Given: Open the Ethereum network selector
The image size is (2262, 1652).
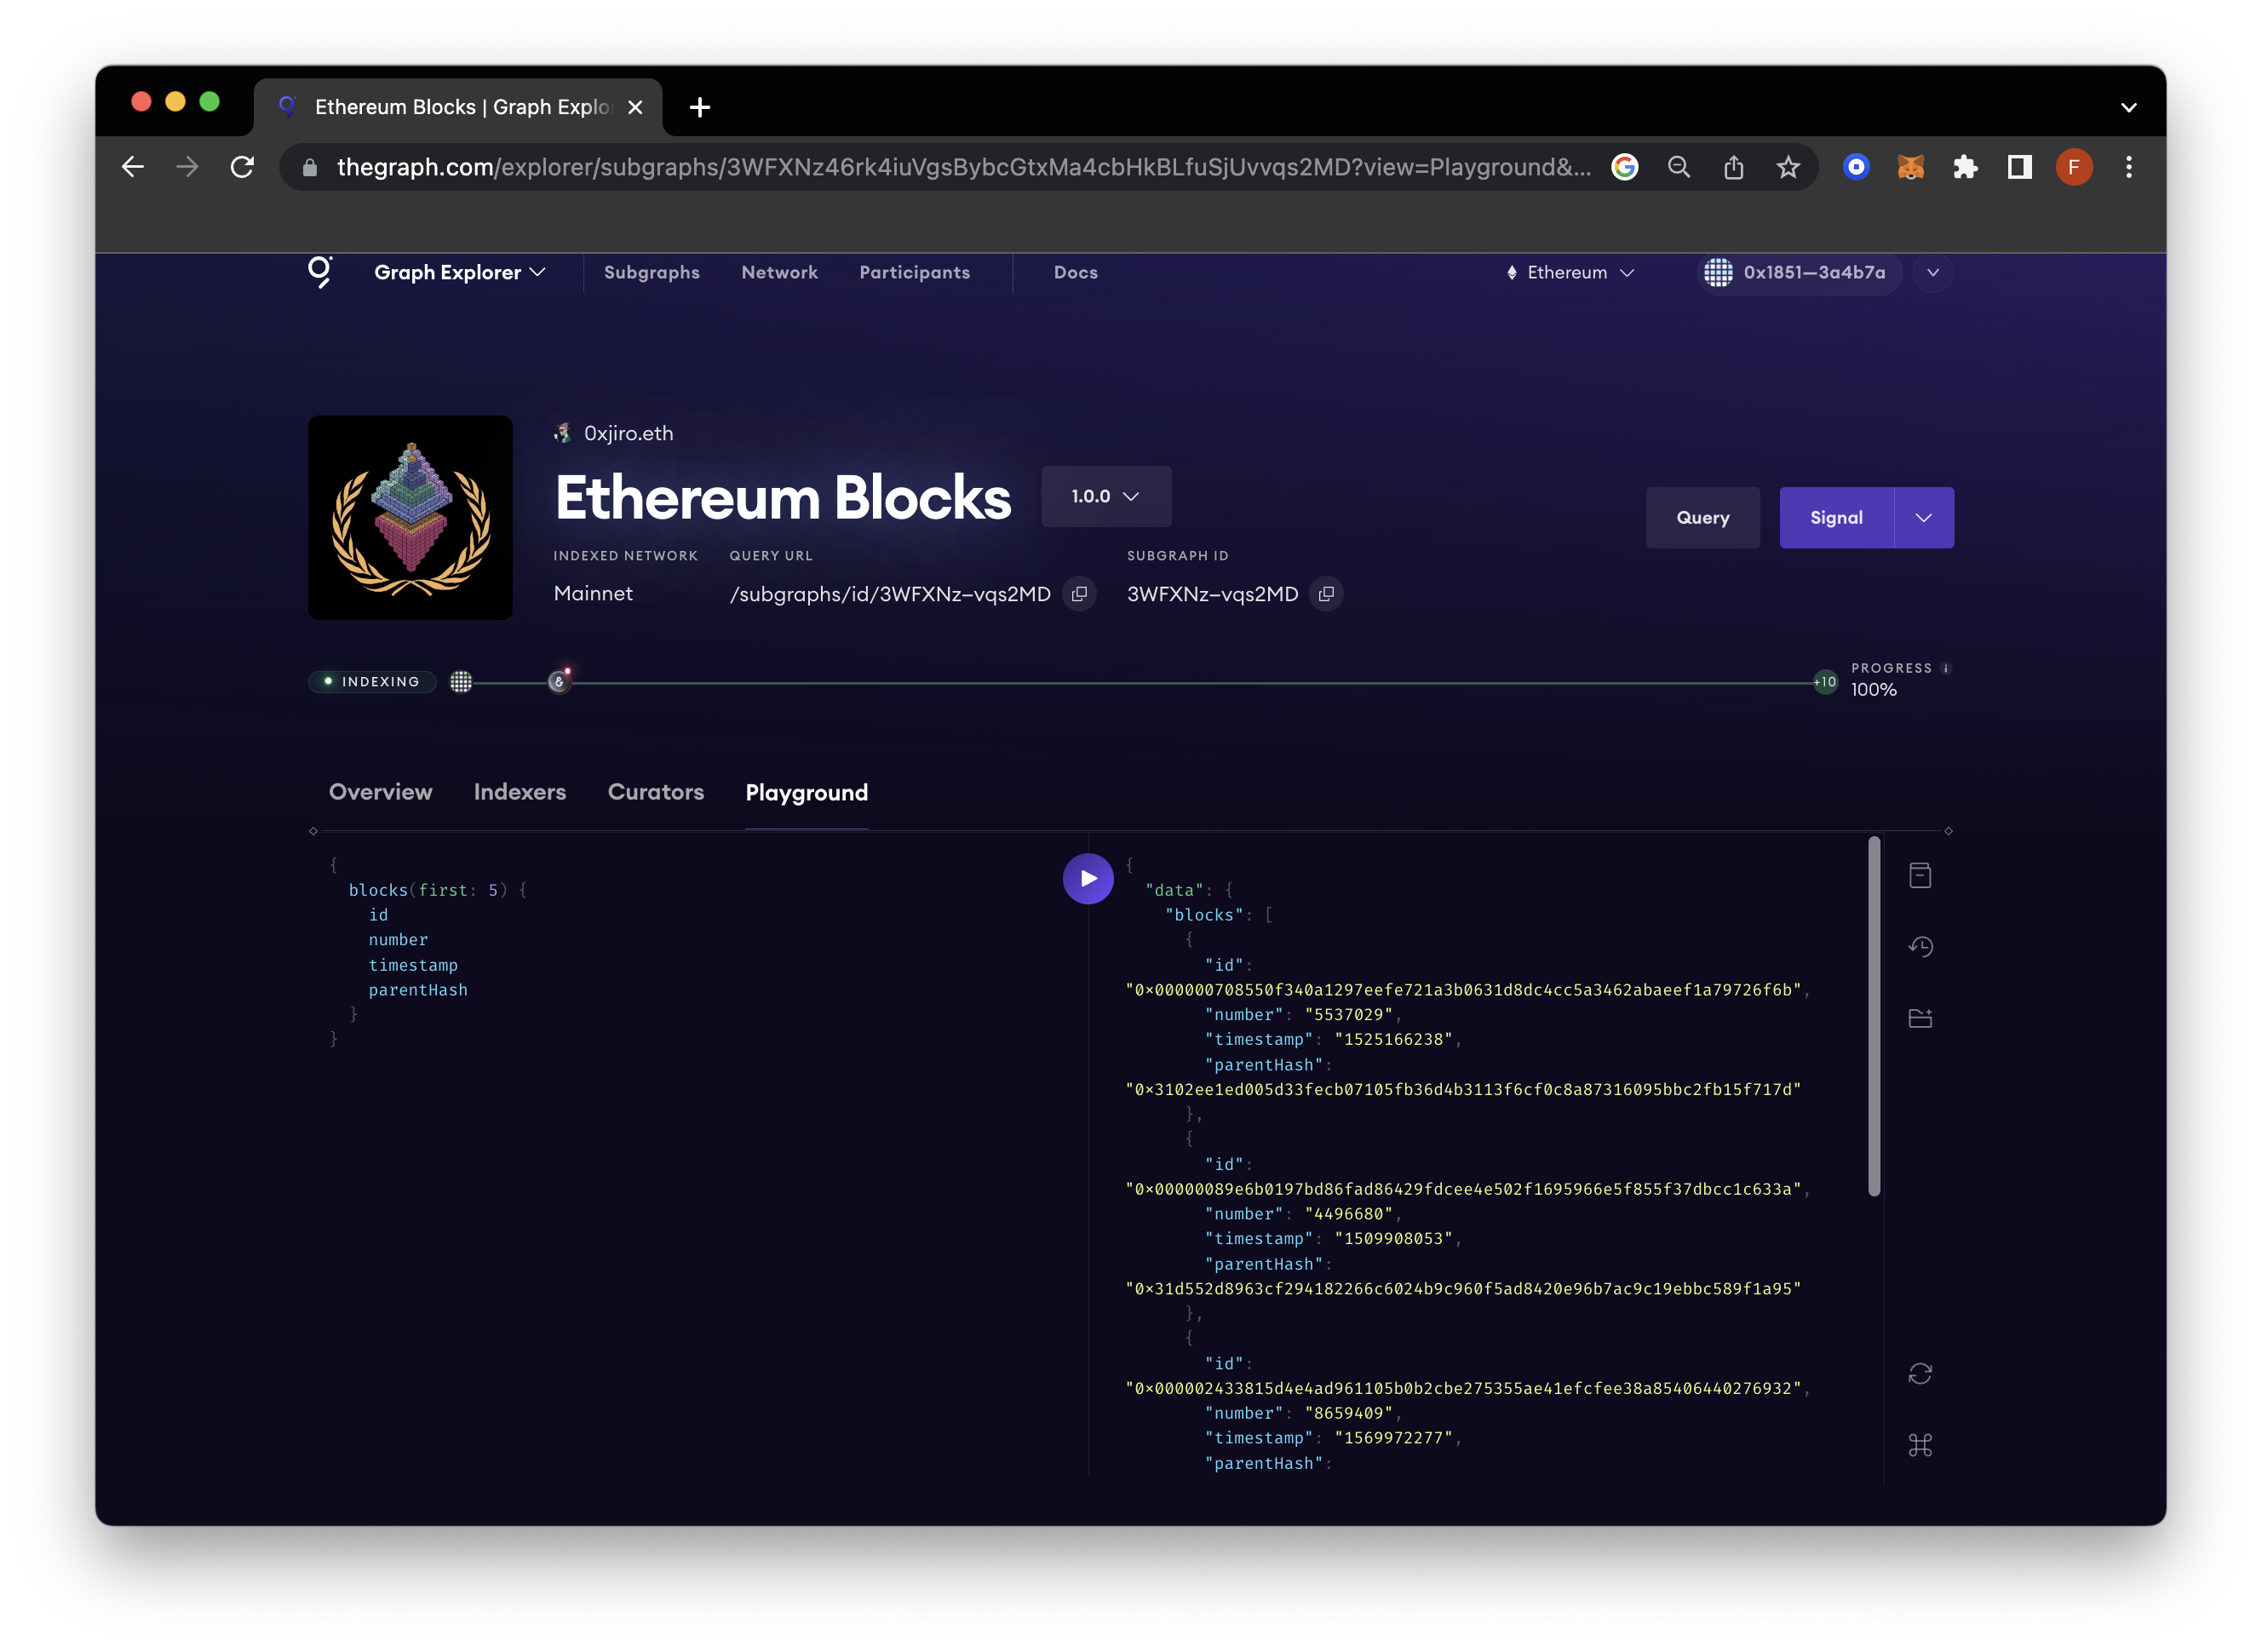Looking at the screenshot, I should click(x=1570, y=272).
